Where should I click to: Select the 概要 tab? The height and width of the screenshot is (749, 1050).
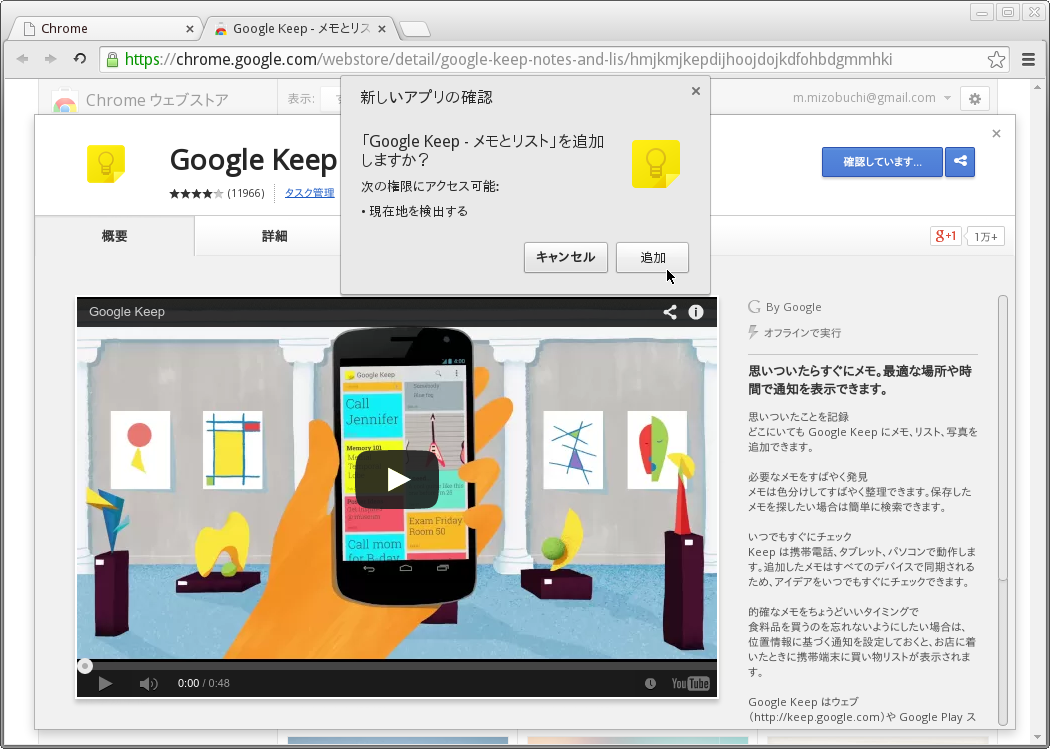(115, 236)
